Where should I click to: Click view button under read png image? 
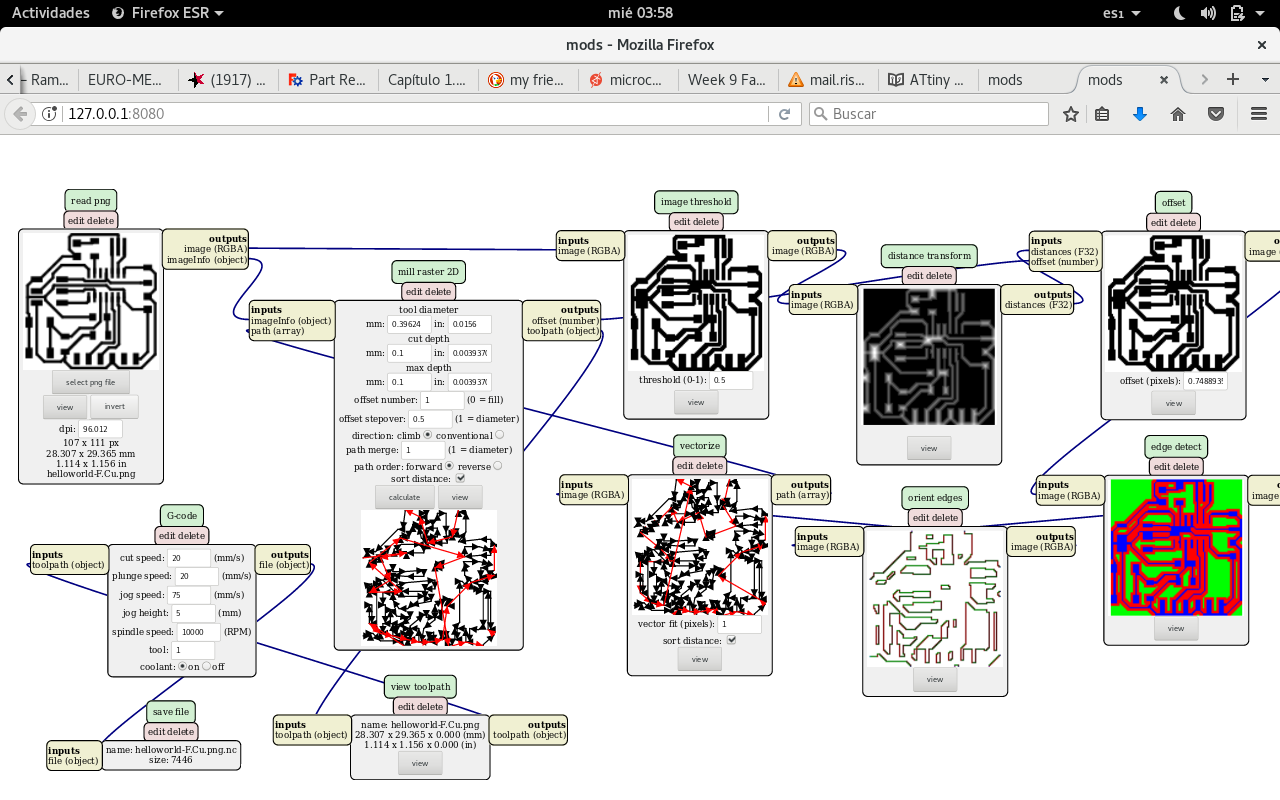click(65, 407)
